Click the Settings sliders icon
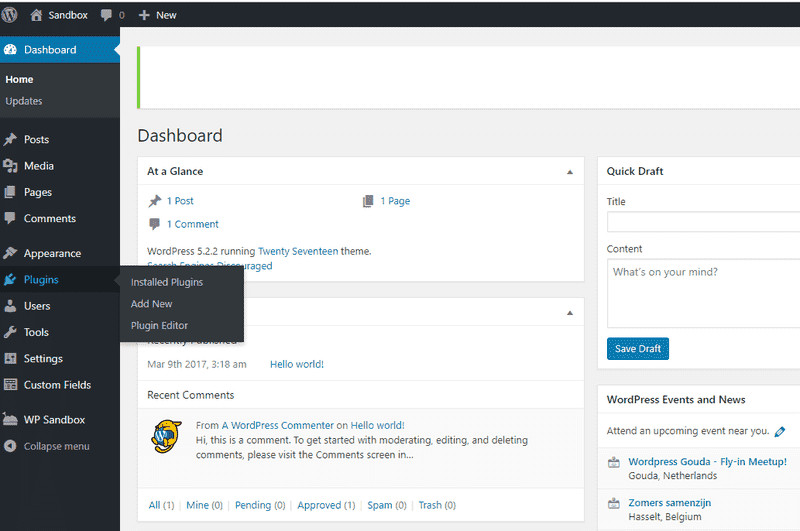800x531 pixels. point(10,359)
